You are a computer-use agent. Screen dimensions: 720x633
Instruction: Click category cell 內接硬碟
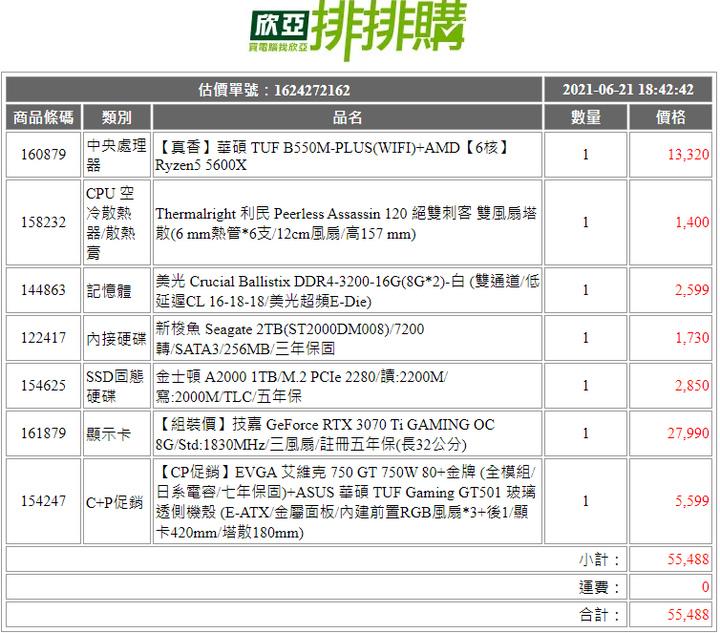(117, 338)
